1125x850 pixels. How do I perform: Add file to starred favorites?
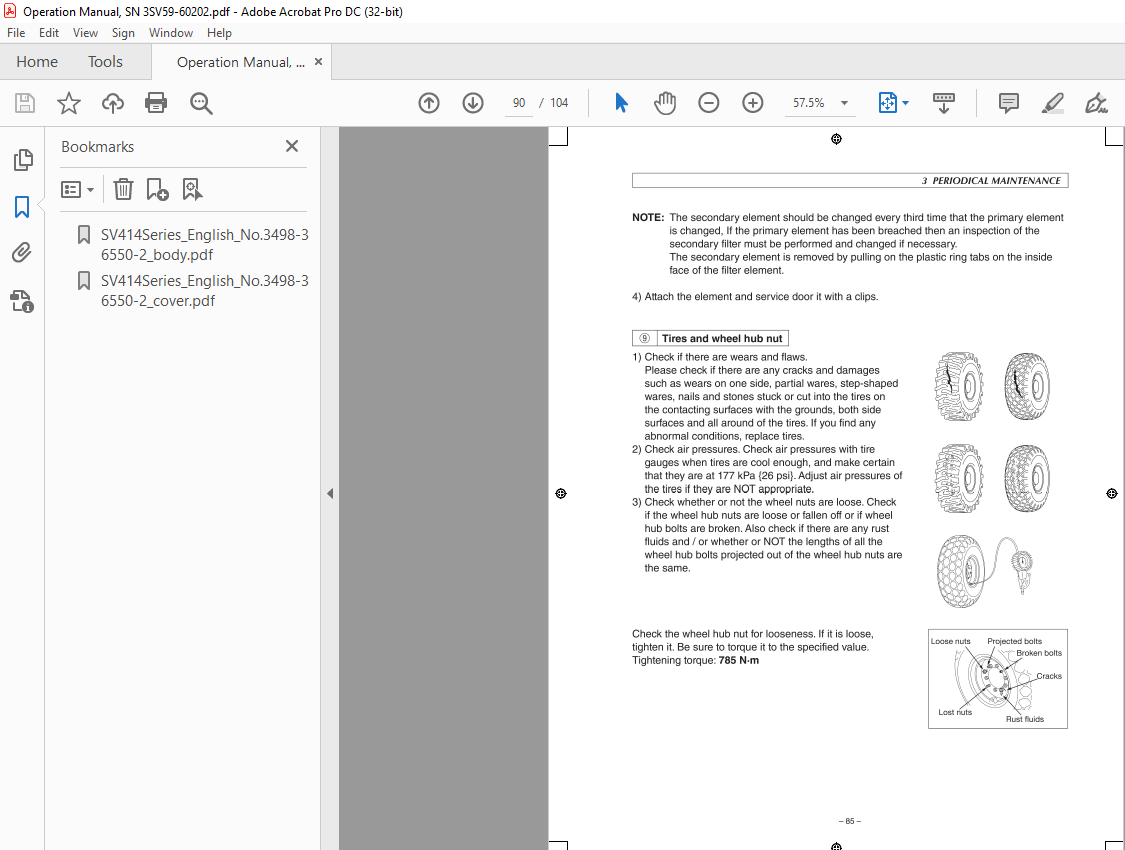coord(69,103)
